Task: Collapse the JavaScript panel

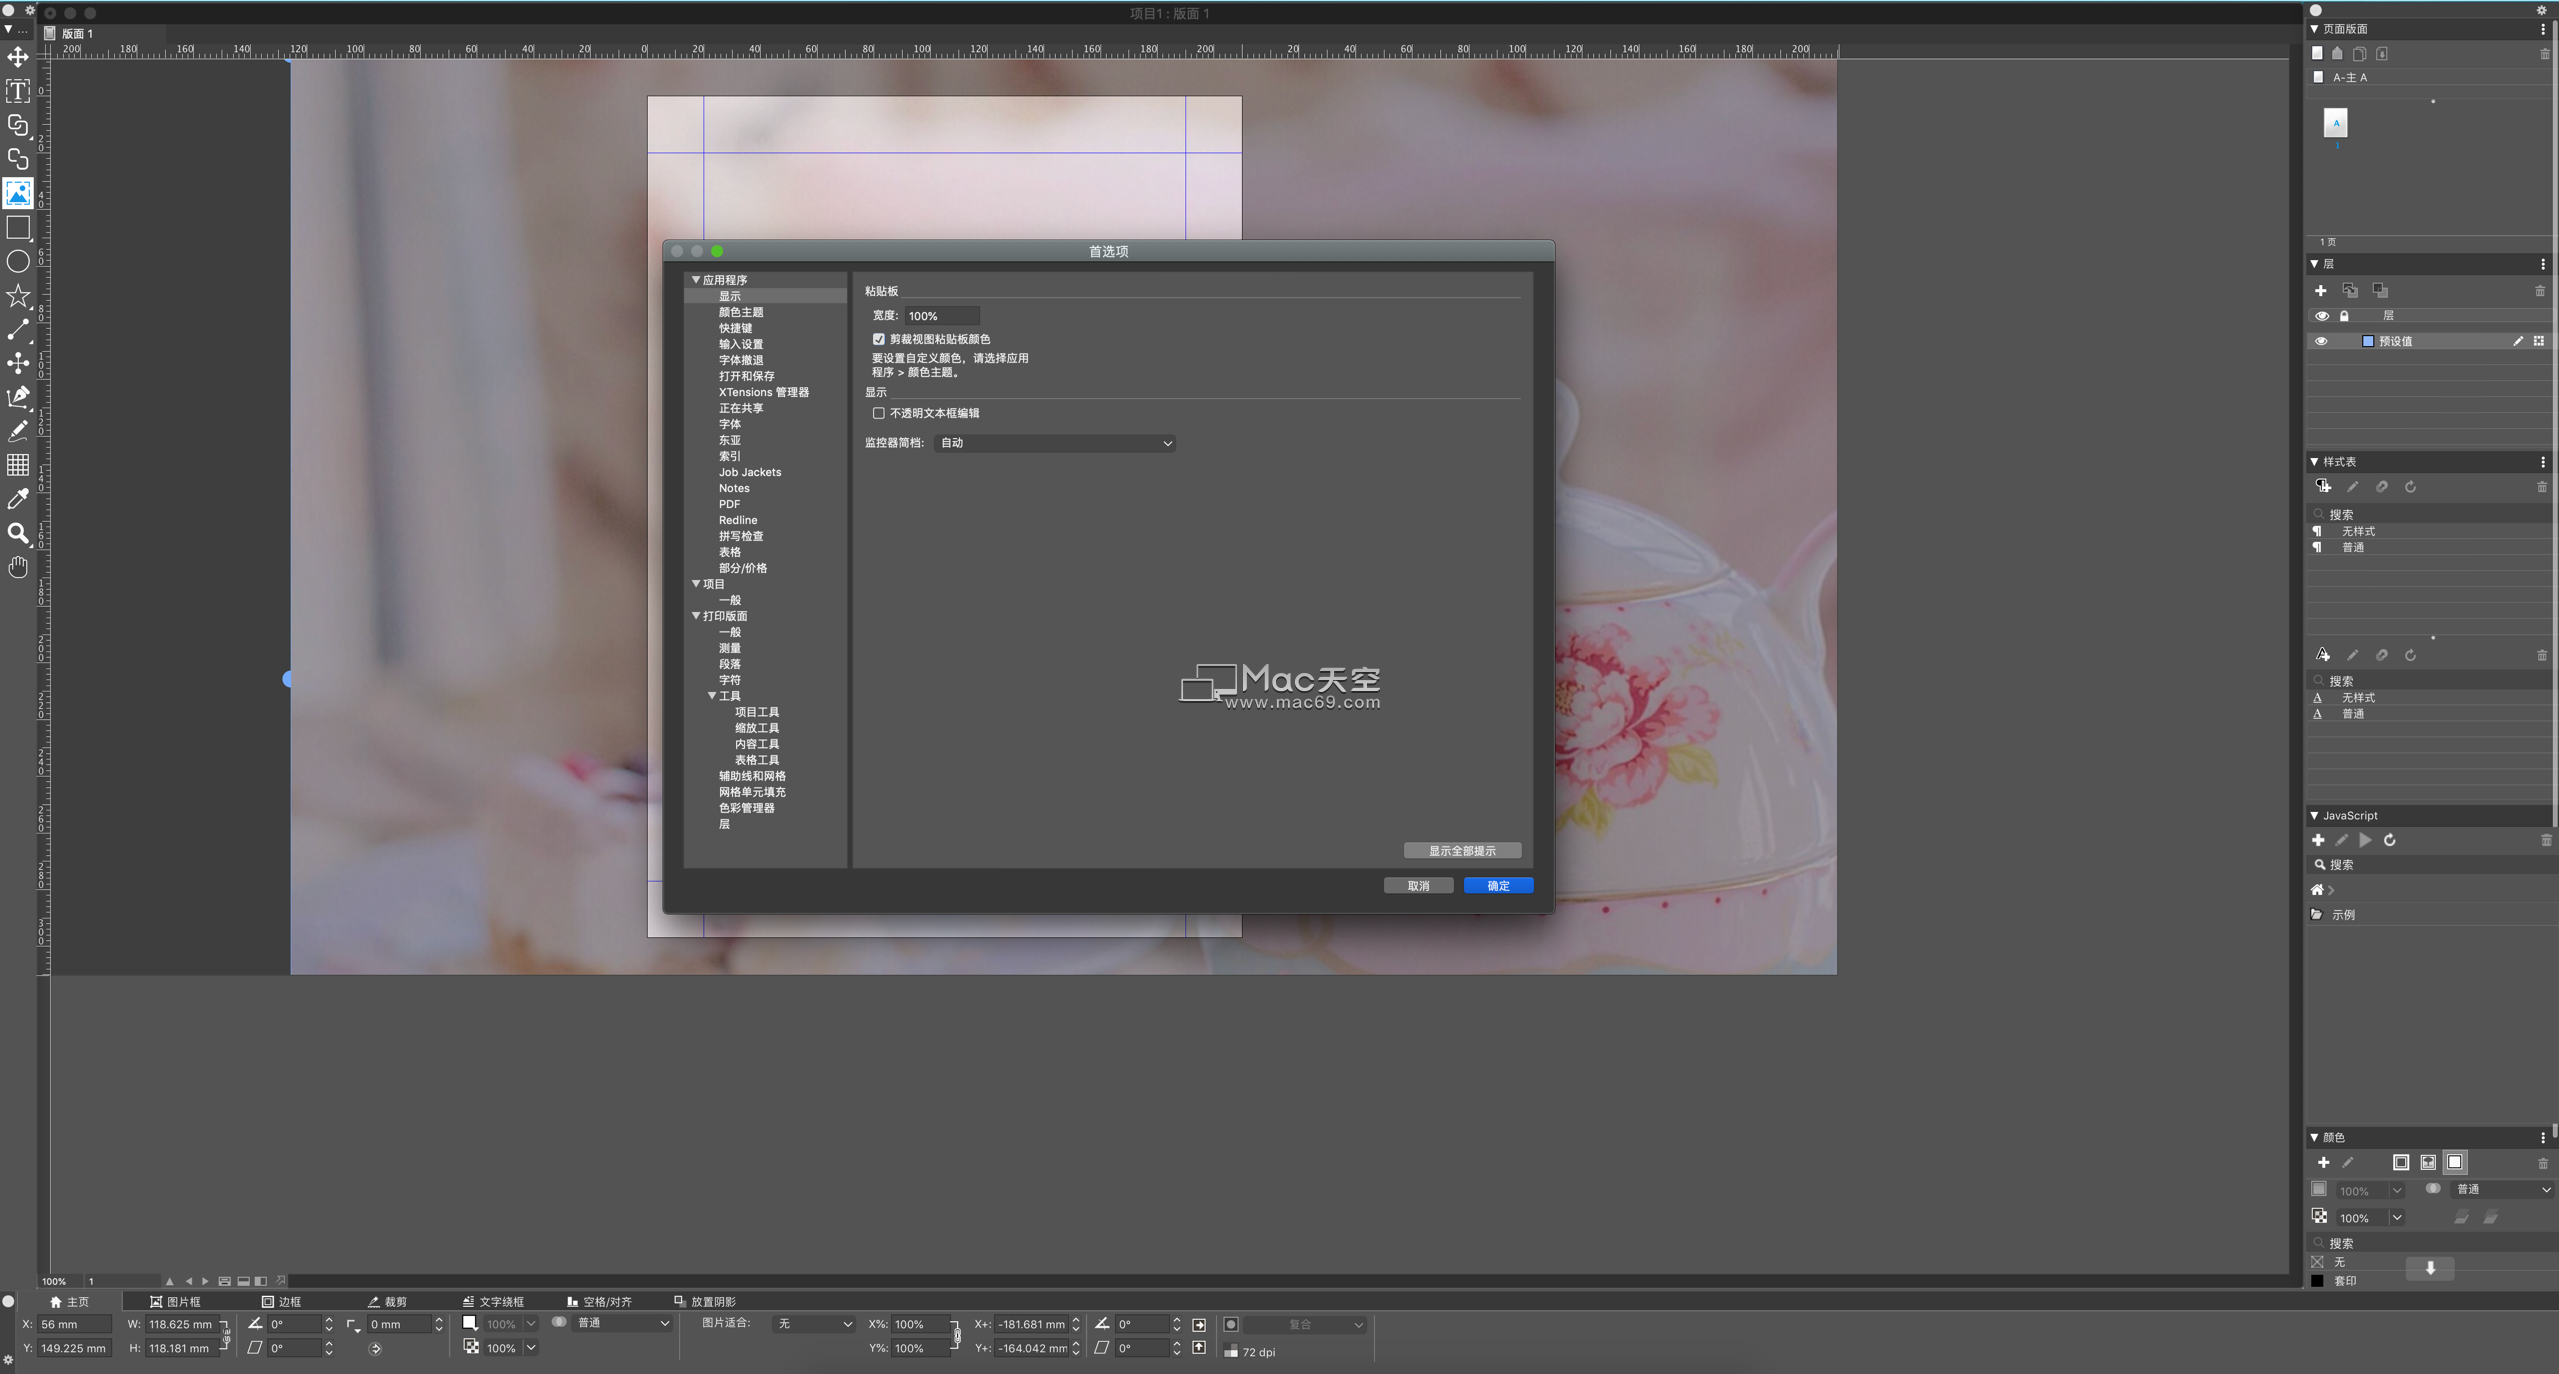Action: click(x=2315, y=816)
